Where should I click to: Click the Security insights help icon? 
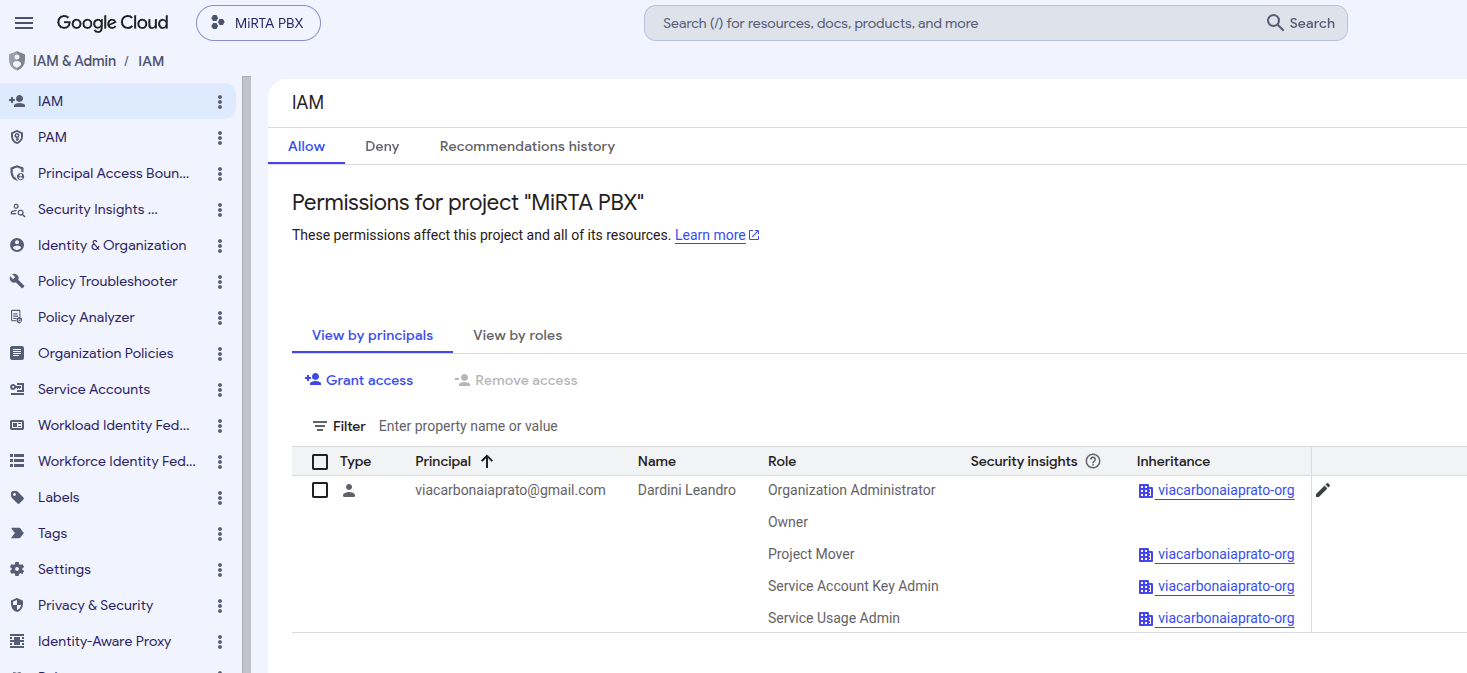pyautogui.click(x=1093, y=461)
